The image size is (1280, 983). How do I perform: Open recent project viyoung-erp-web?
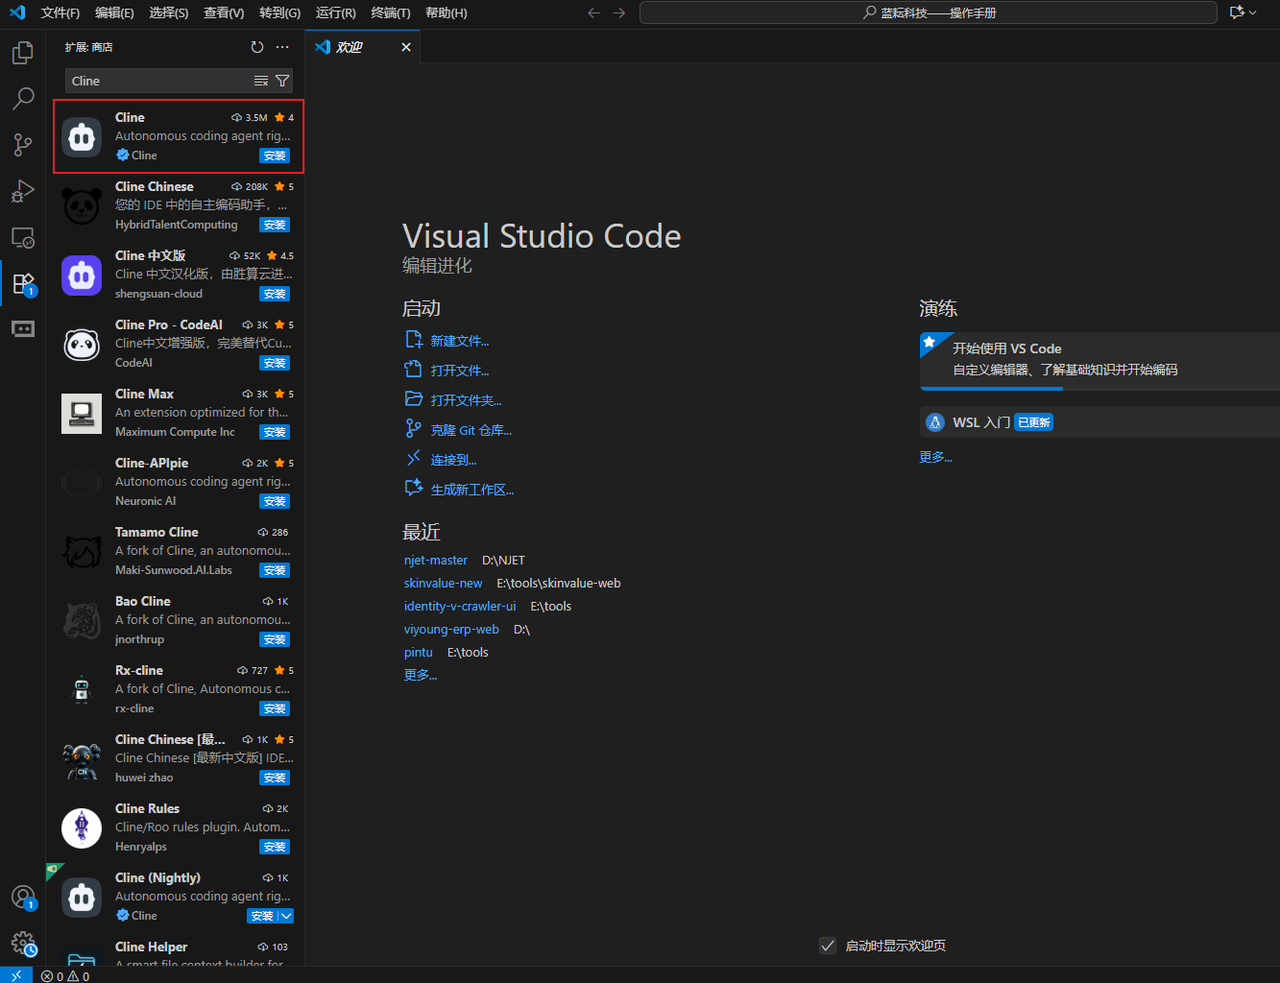(x=451, y=629)
